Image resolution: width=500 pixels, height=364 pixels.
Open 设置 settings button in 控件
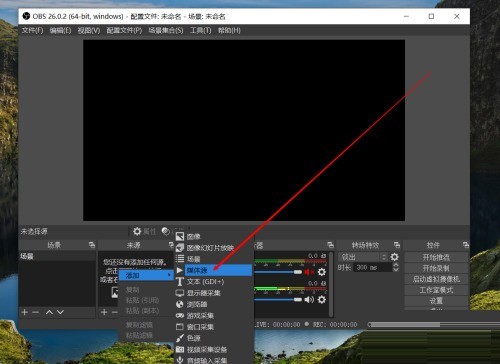point(436,301)
